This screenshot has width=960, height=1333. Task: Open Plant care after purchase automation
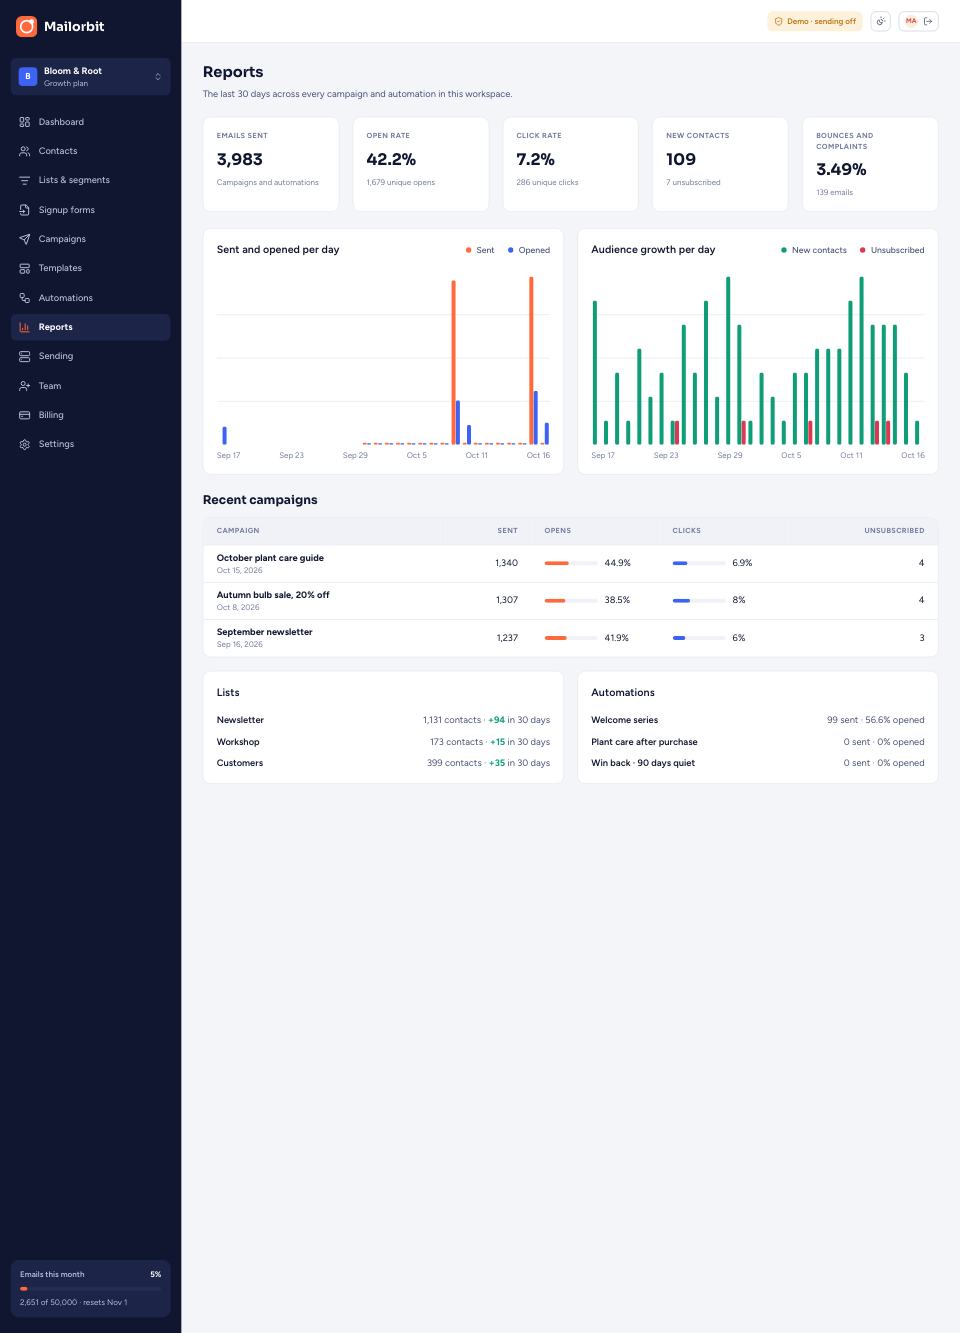click(x=757, y=742)
